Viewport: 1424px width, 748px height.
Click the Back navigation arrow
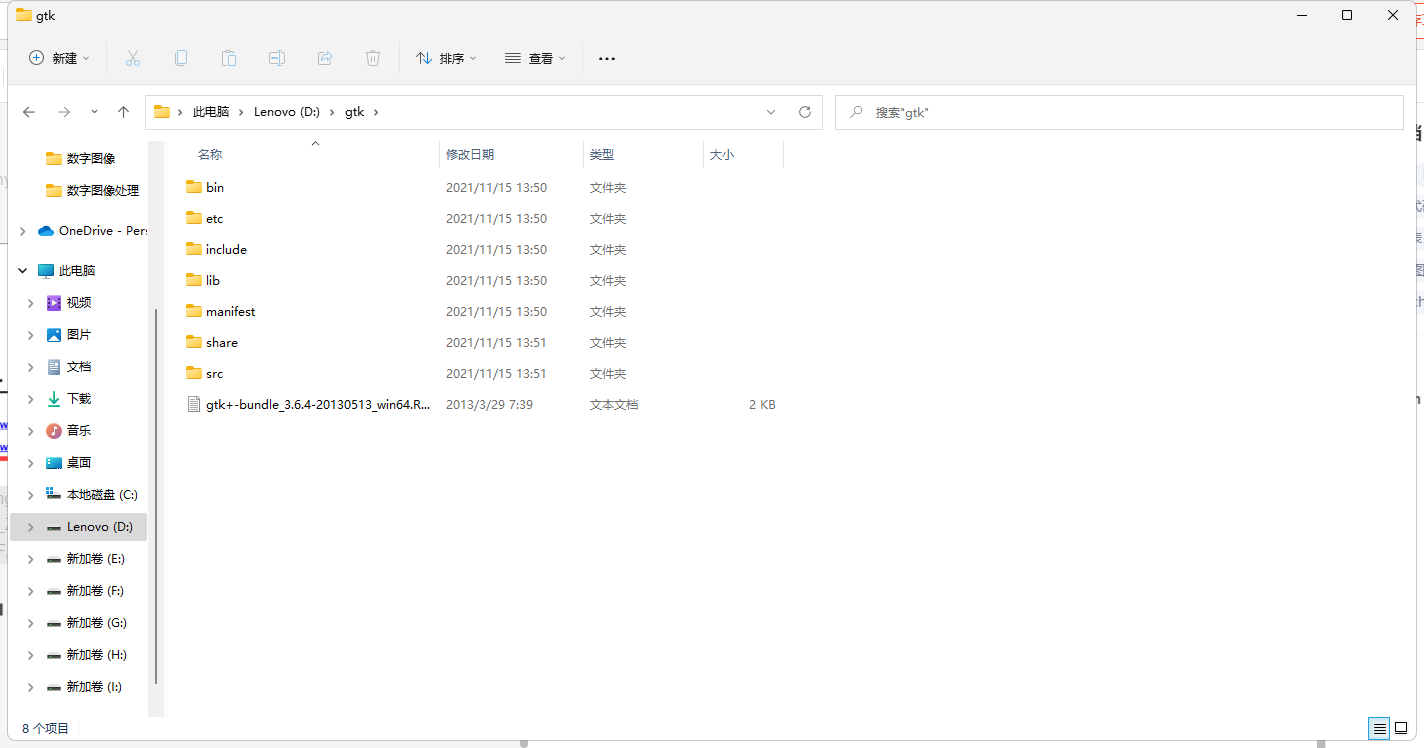29,112
